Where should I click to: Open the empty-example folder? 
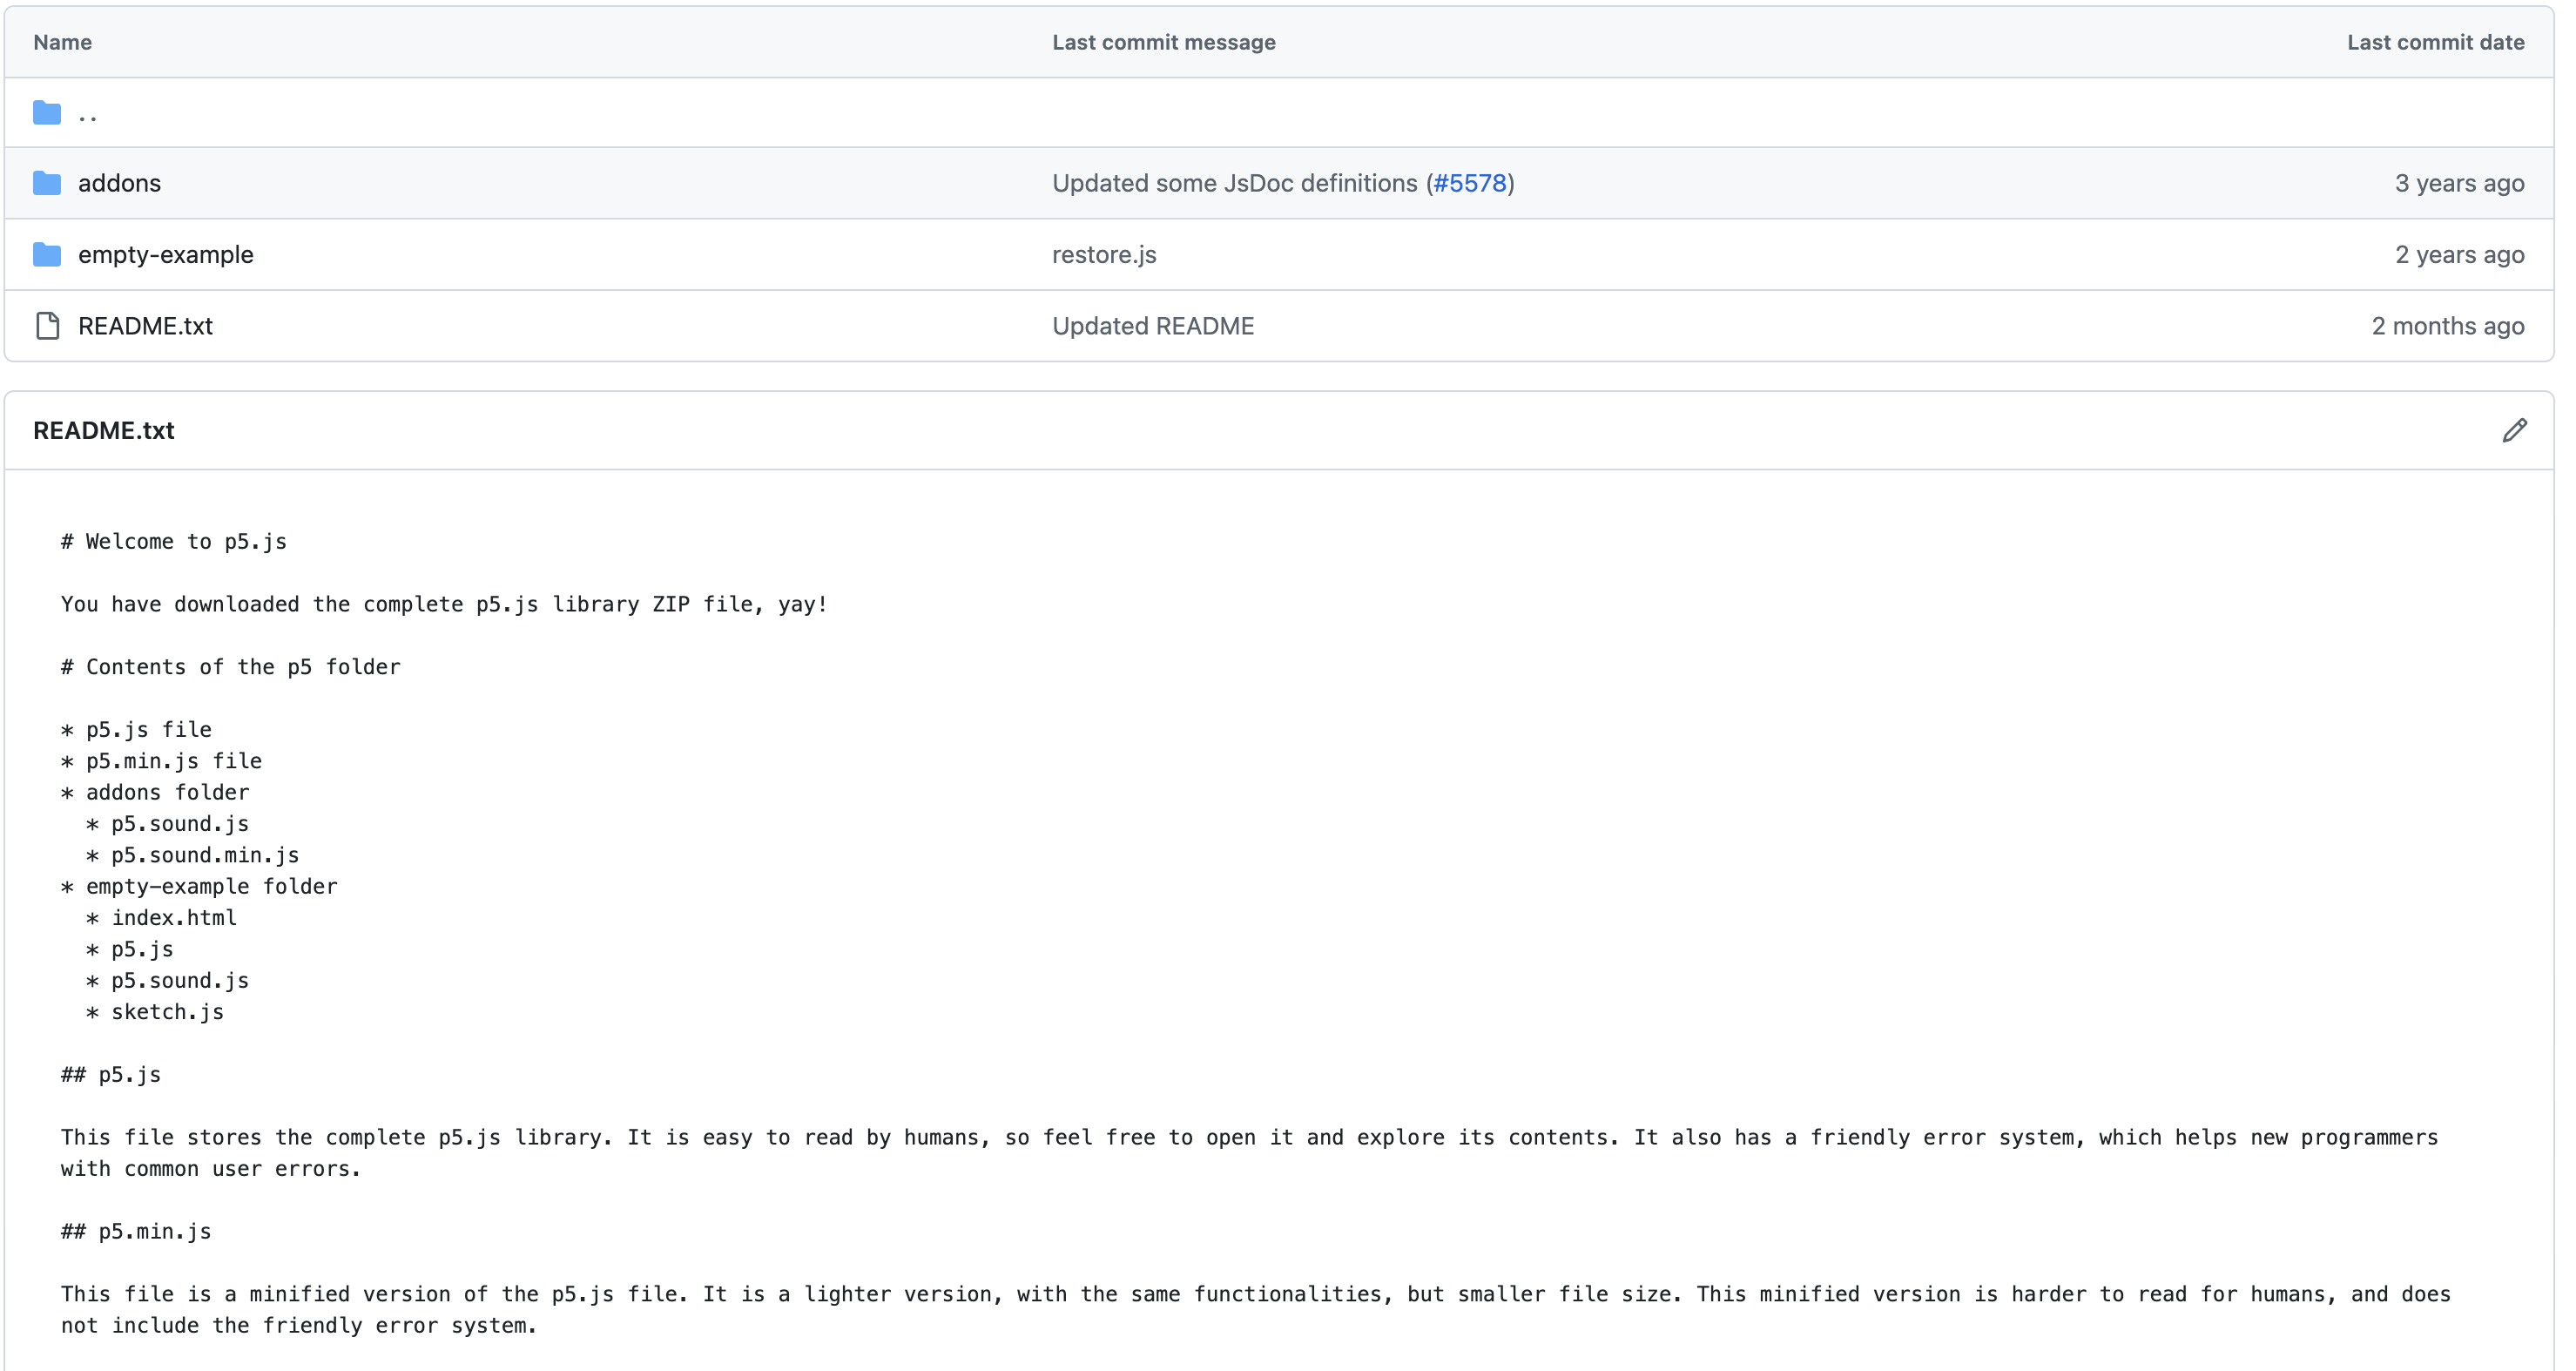click(x=165, y=255)
